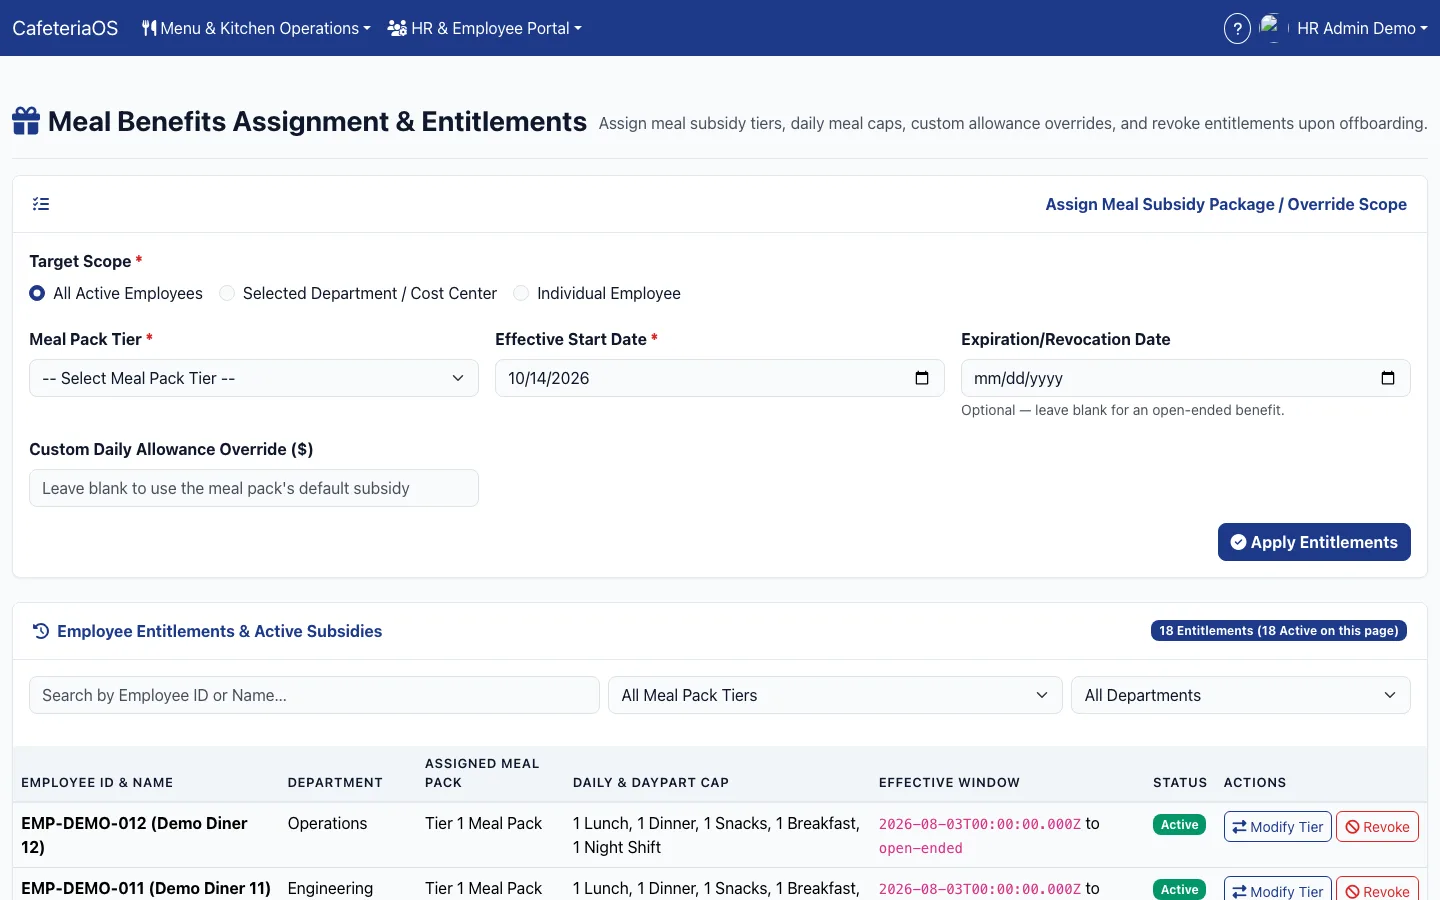Image resolution: width=1440 pixels, height=900 pixels.
Task: Revoke entitlement for EMP-DEMO-012
Action: click(1377, 827)
